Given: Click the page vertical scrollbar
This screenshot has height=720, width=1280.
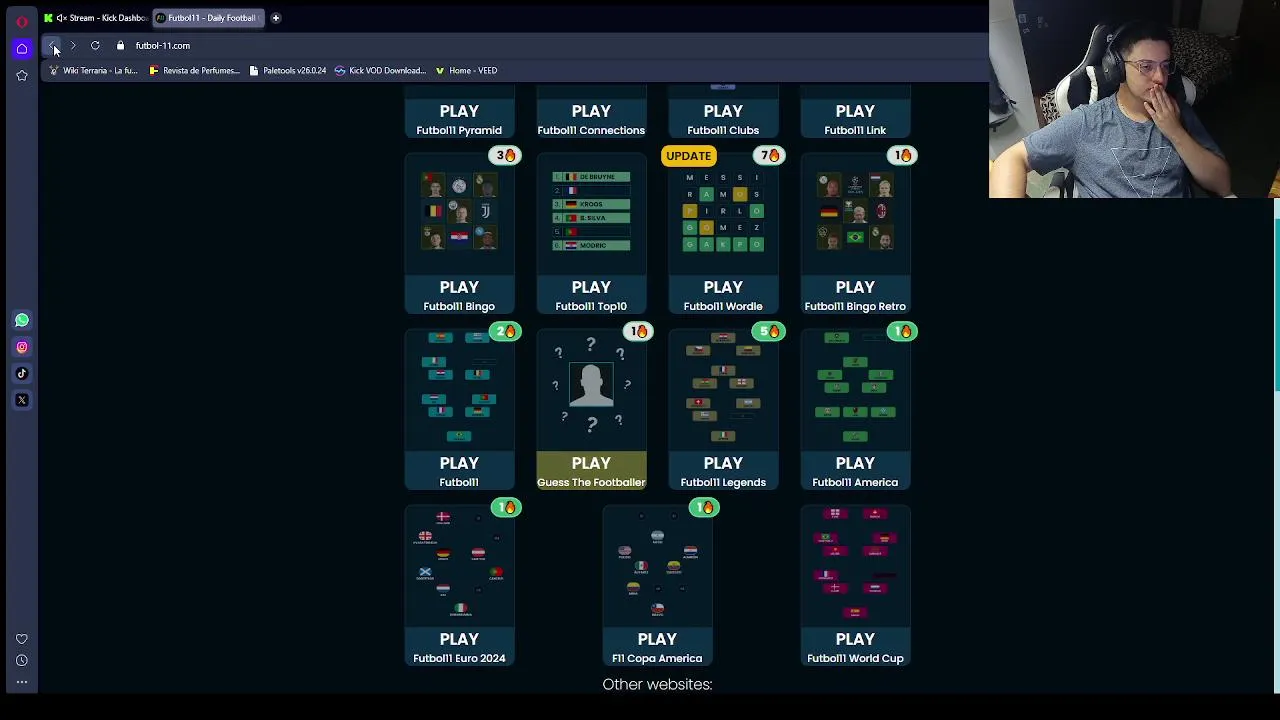Looking at the screenshot, I should 1276,303.
